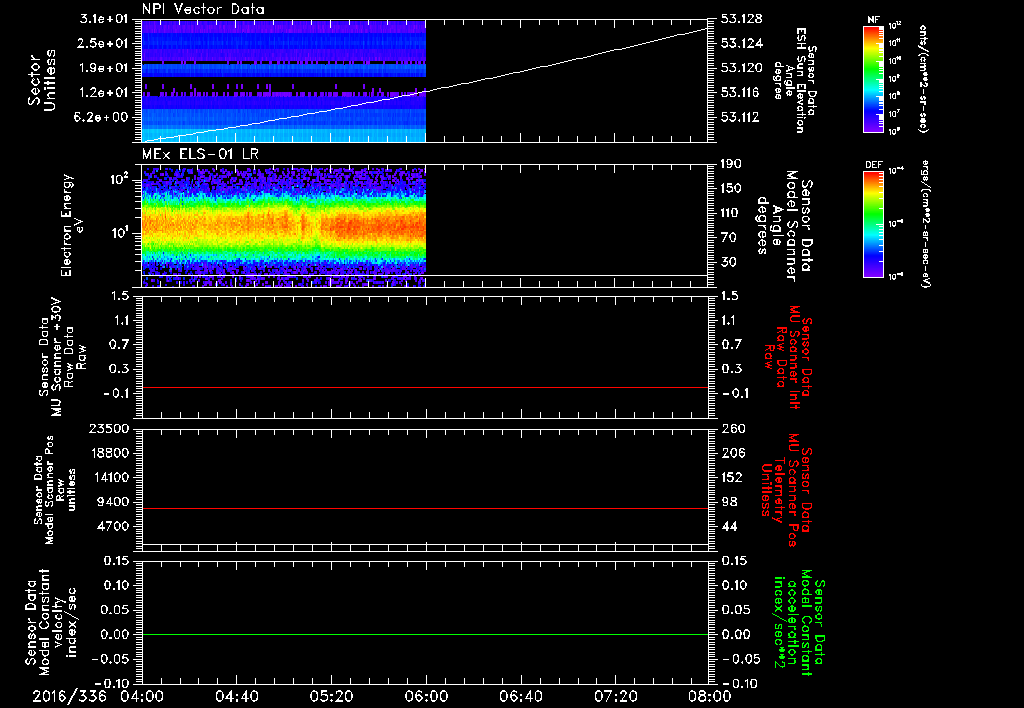1024x708 pixels.
Task: Click the 08:00 time tick label
Action: pyautogui.click(x=710, y=696)
